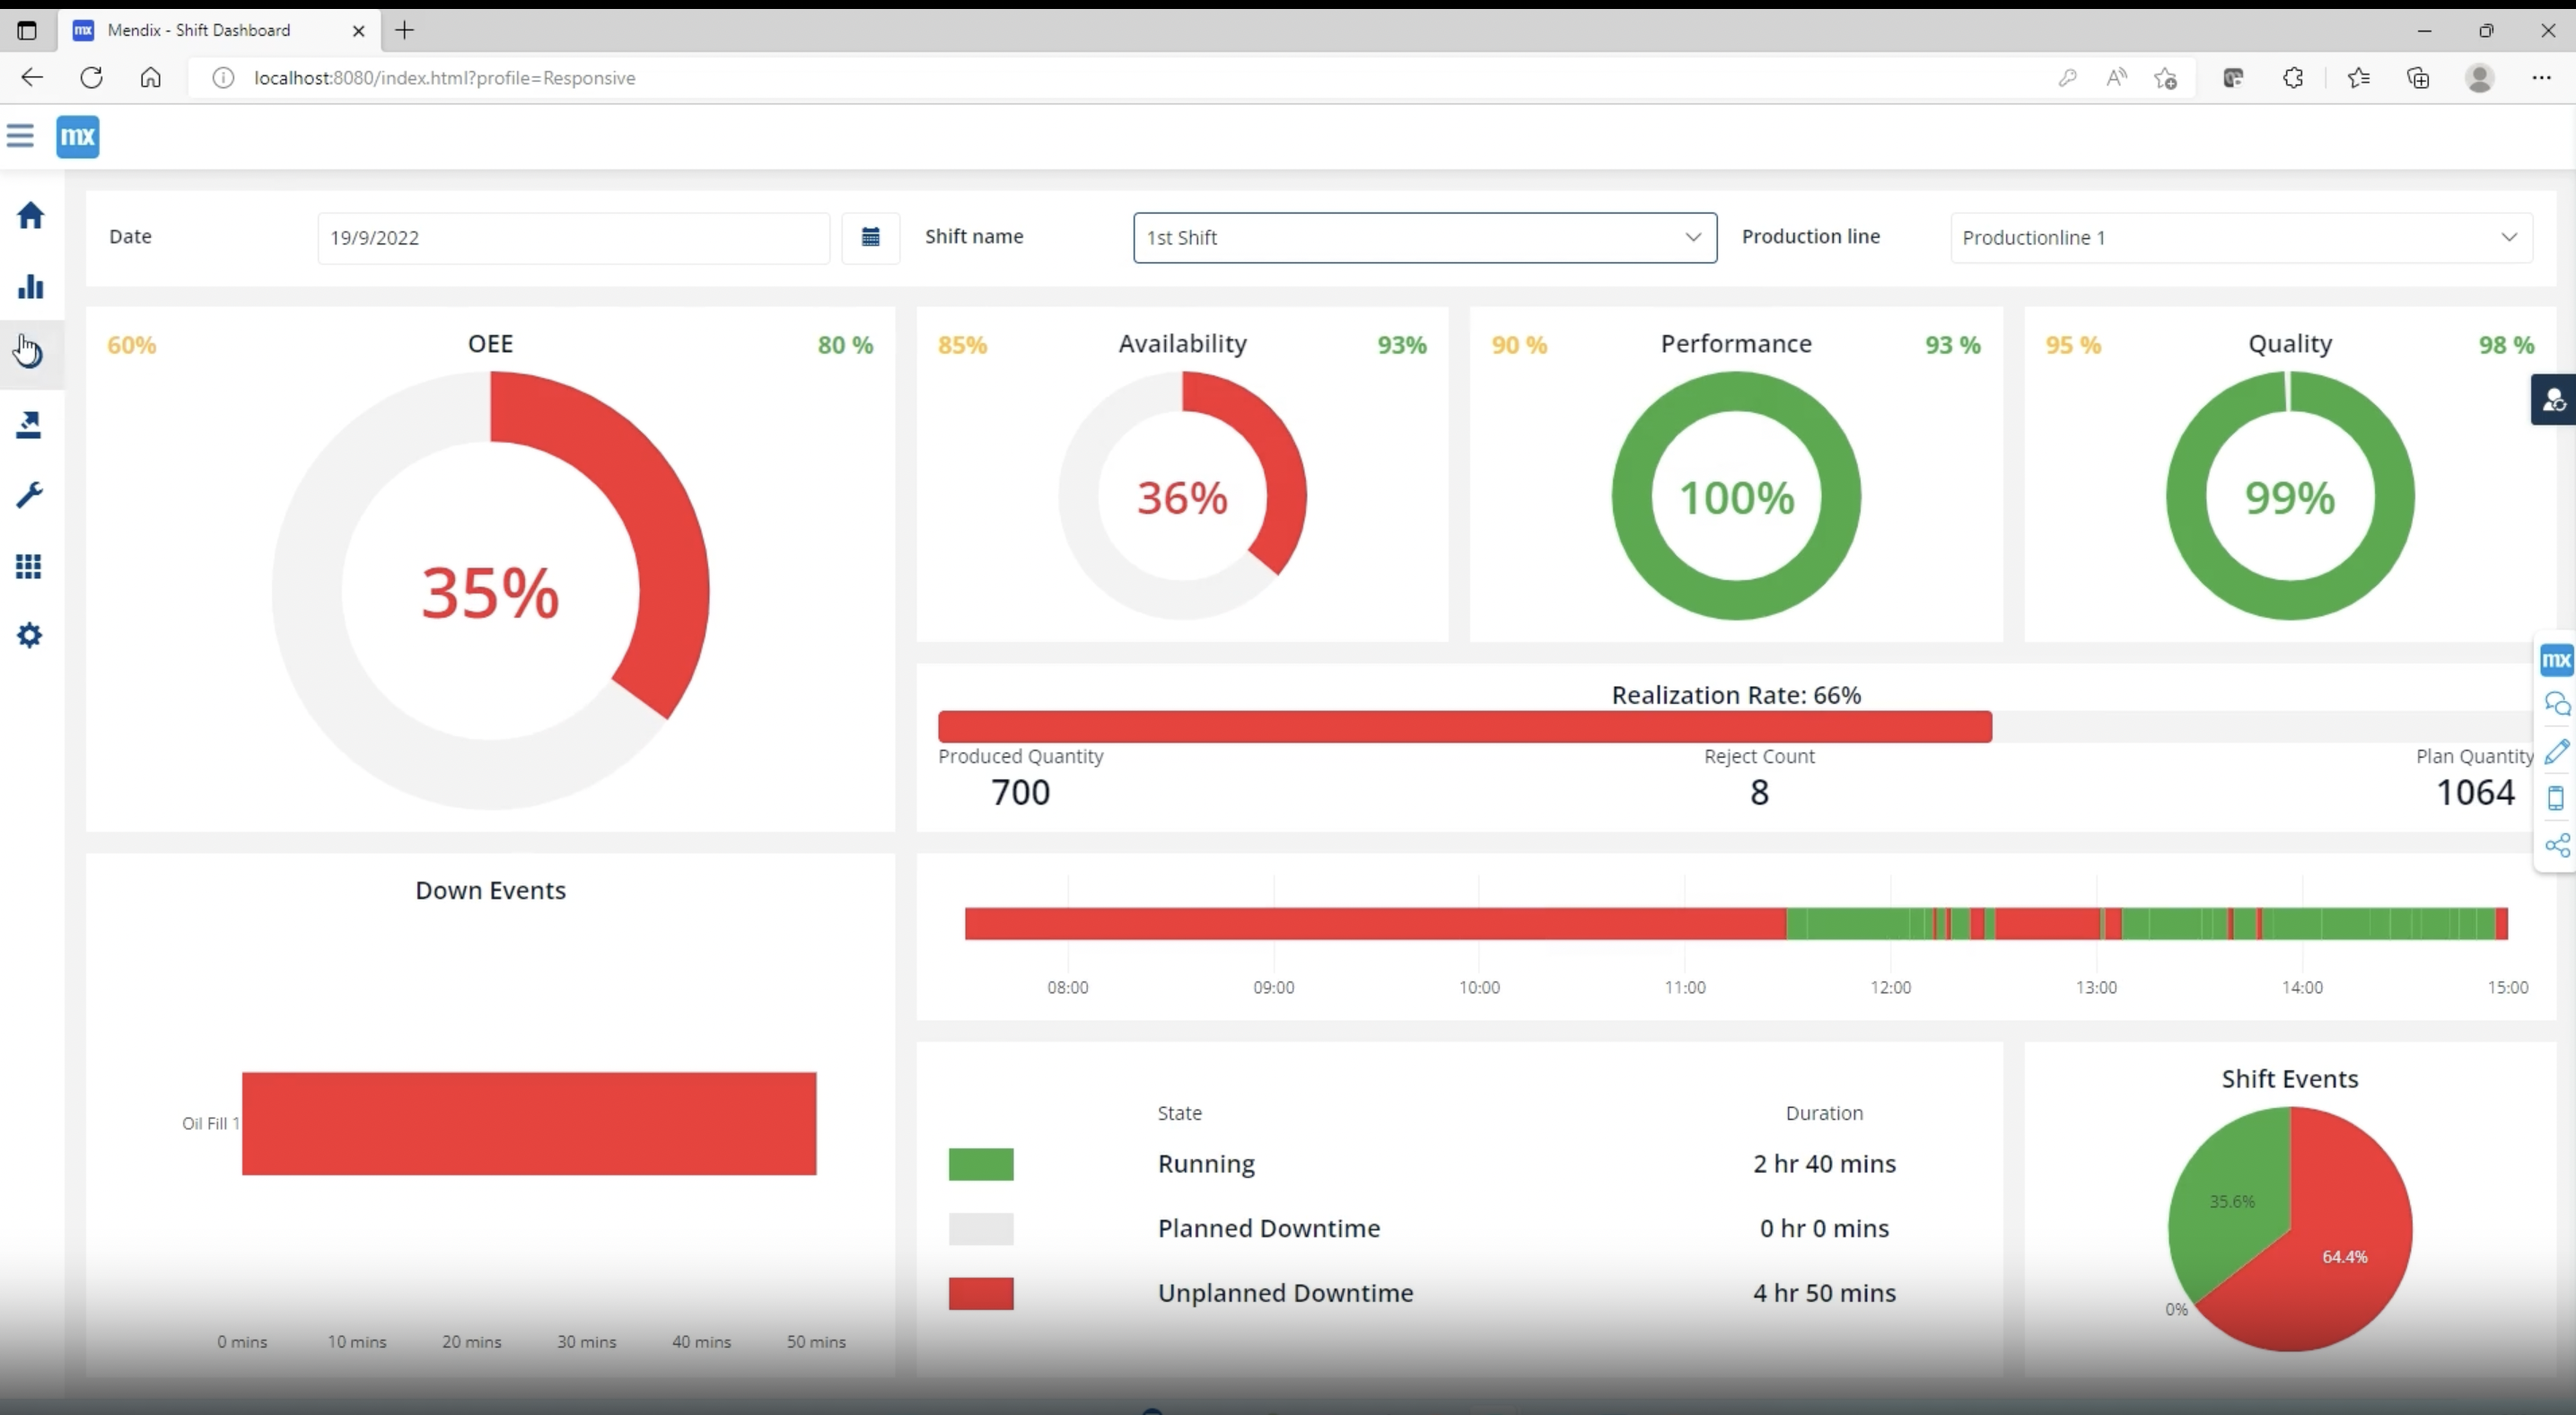Click the browser address bar URL
The width and height of the screenshot is (2576, 1415).
pos(445,78)
